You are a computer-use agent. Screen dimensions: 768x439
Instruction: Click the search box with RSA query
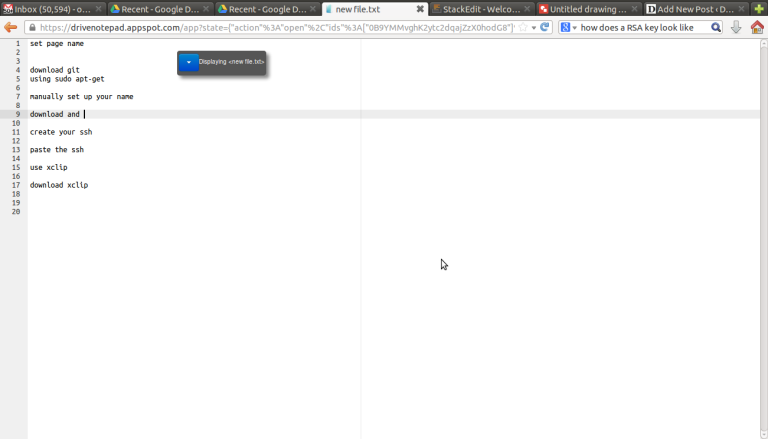[x=640, y=28]
